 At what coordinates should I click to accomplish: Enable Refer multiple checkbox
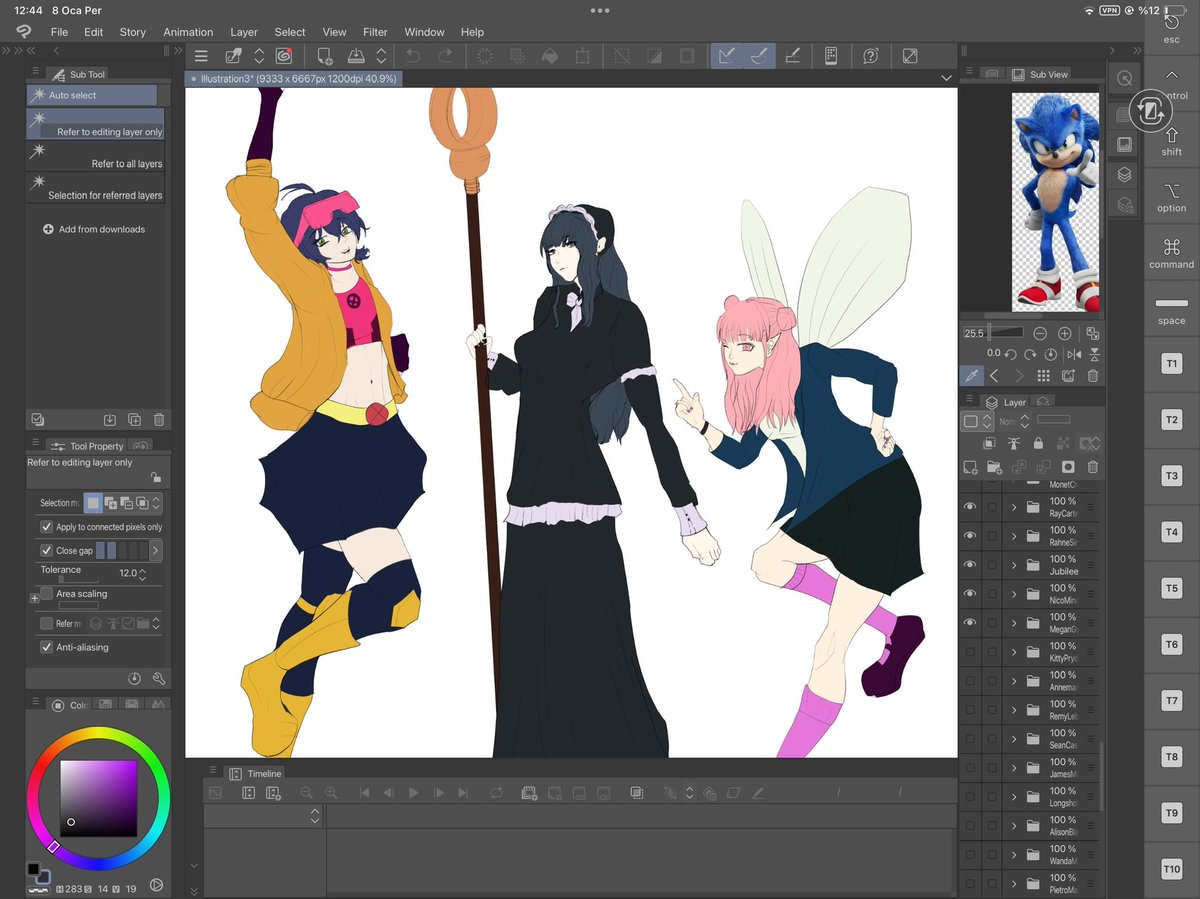point(46,623)
